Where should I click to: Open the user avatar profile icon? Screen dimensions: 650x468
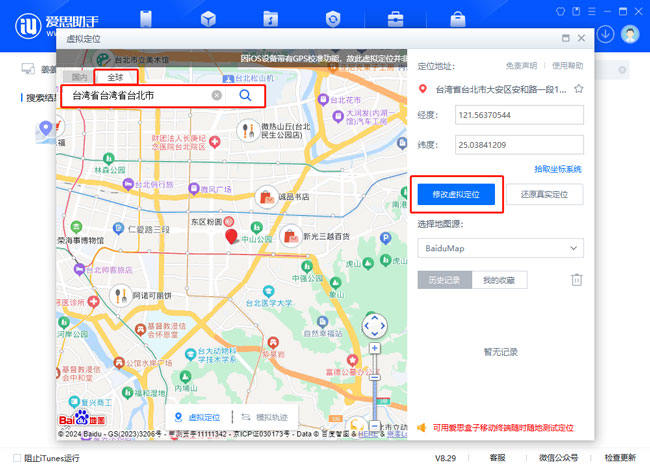630,34
